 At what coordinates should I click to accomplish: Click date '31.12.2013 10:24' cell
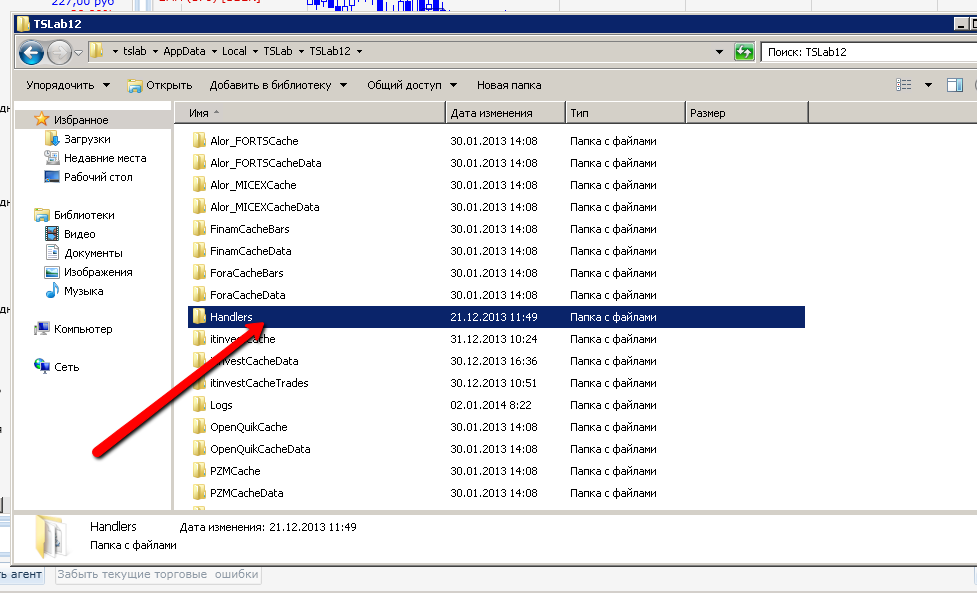pos(494,339)
